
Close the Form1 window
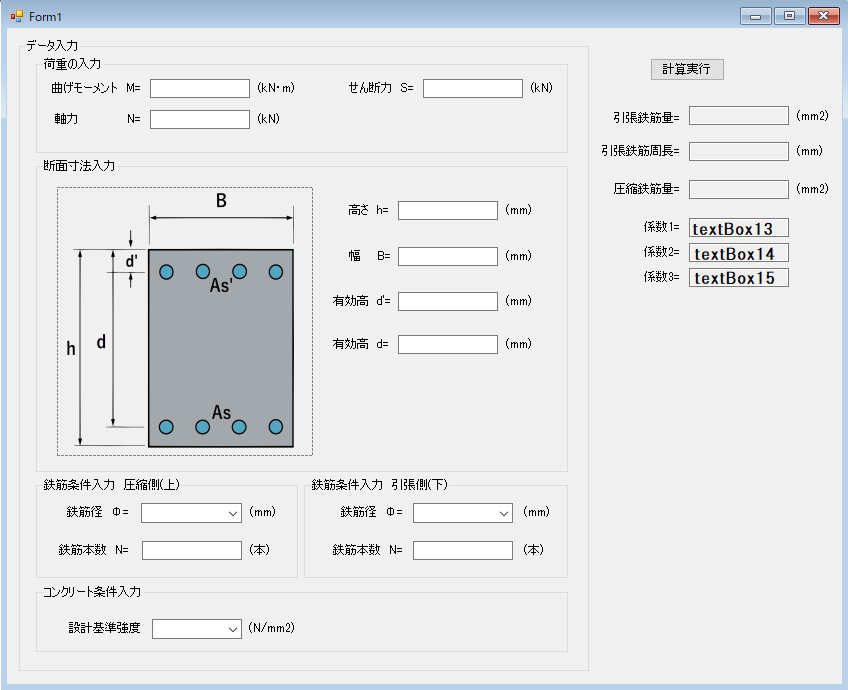tap(824, 16)
